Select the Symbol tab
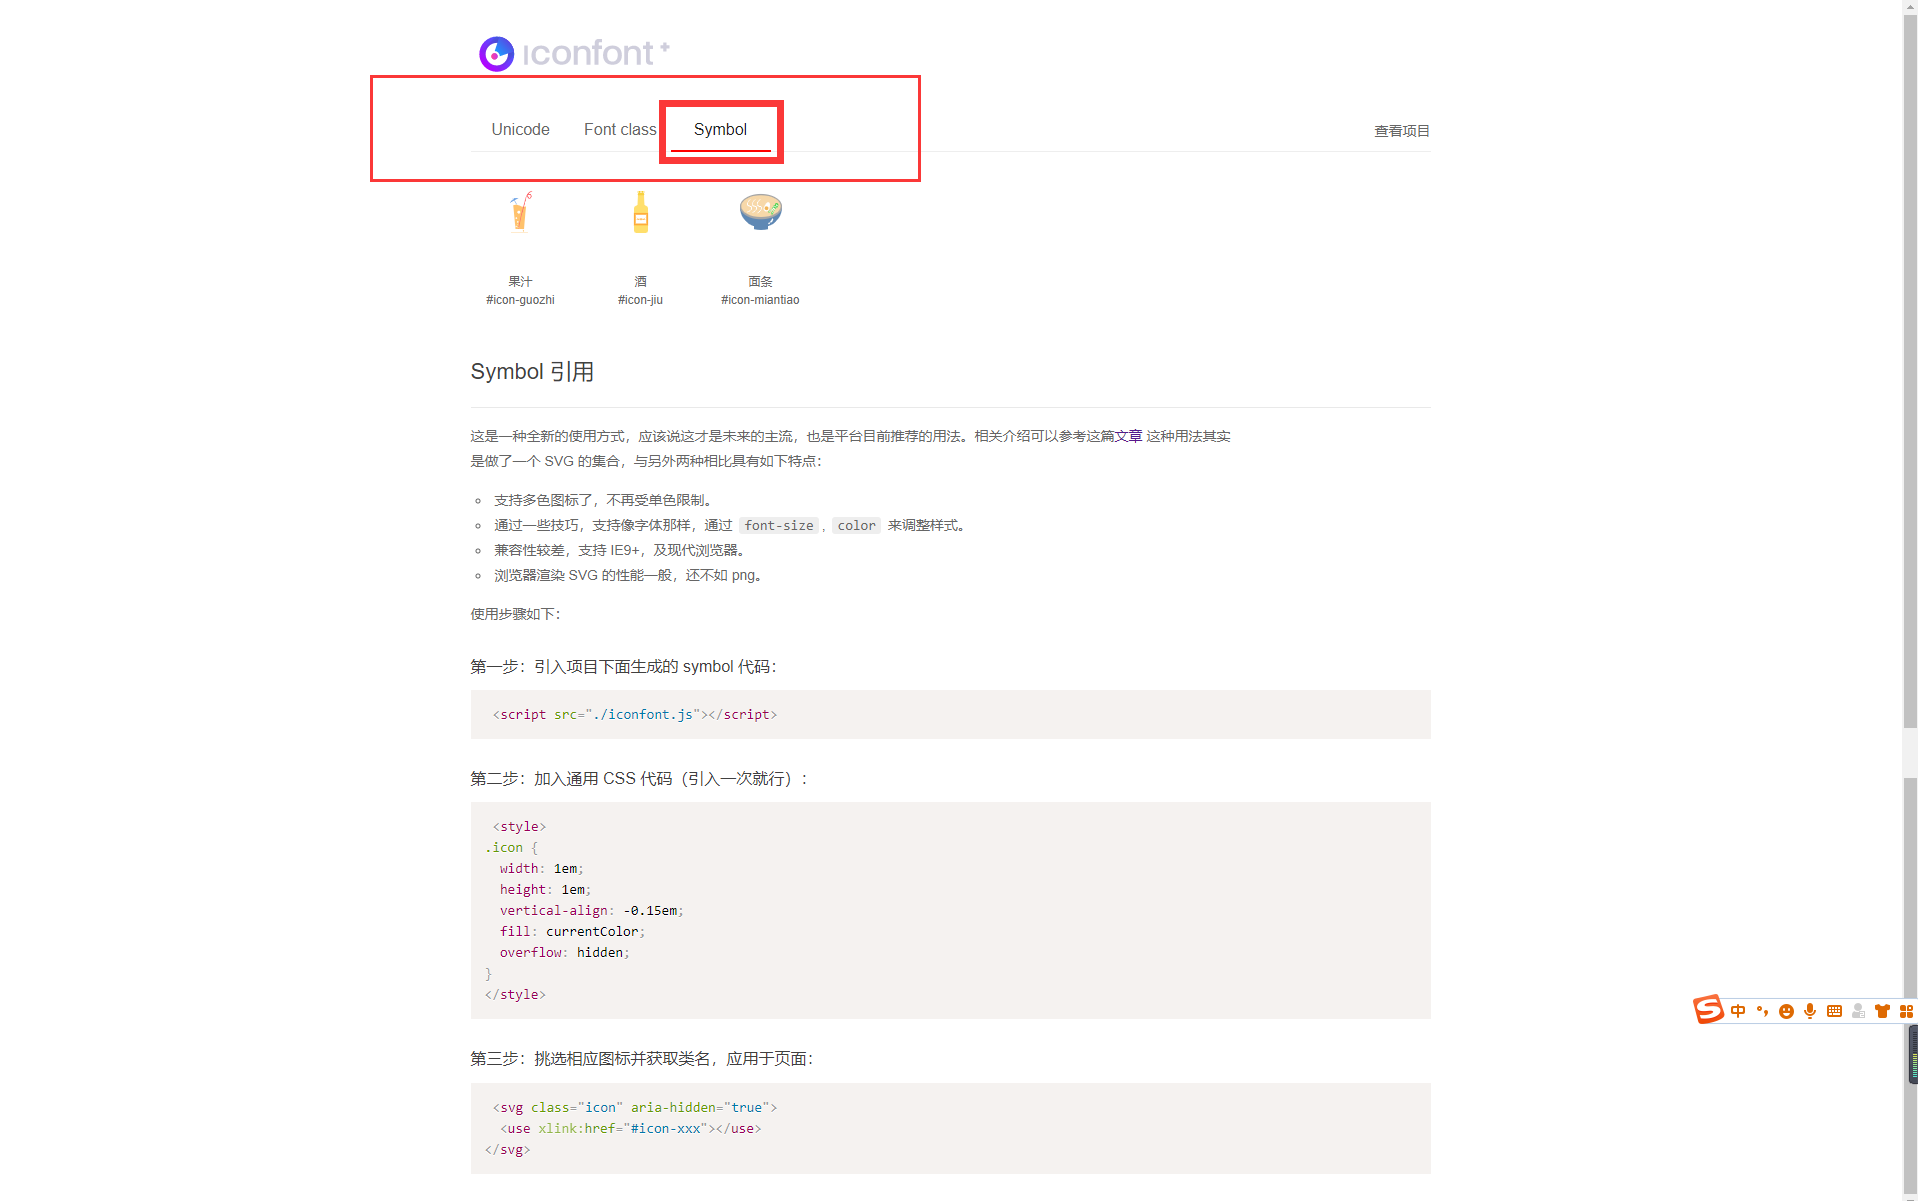 point(720,129)
